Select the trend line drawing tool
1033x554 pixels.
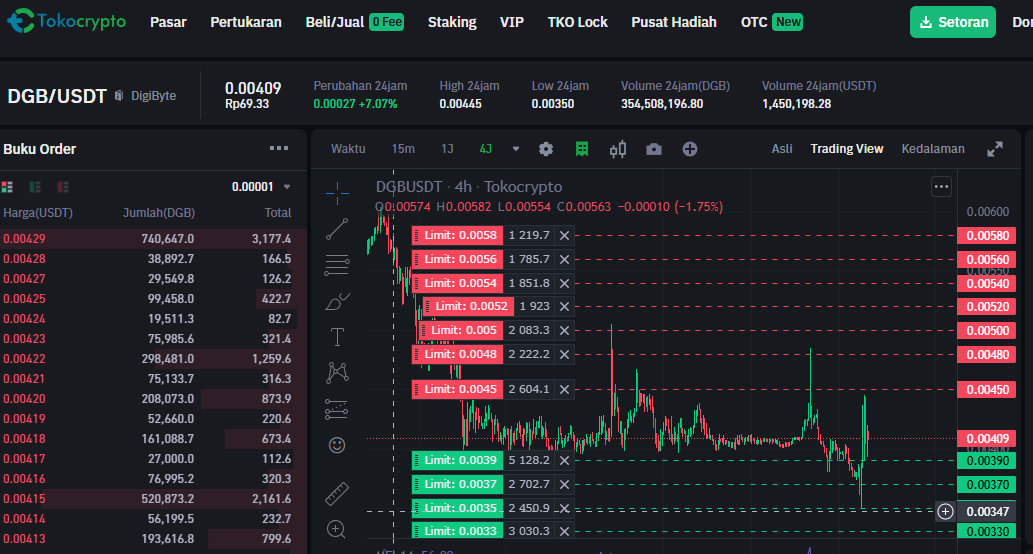tap(337, 229)
